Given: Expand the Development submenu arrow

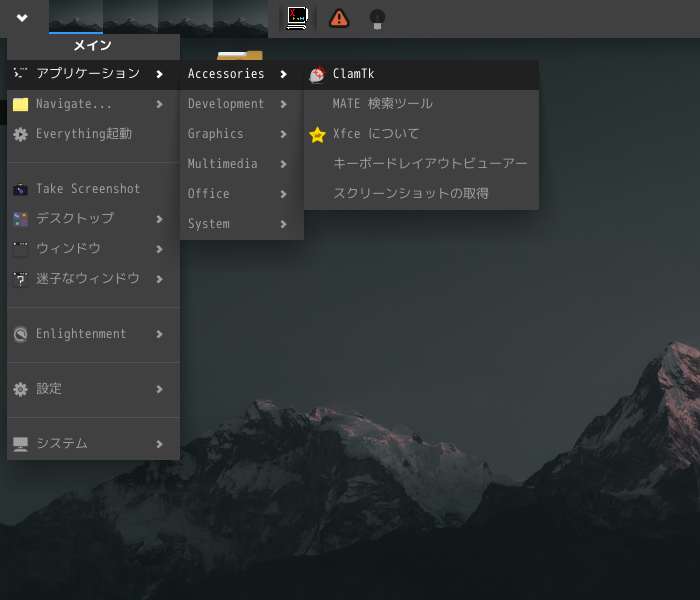Looking at the screenshot, I should tap(283, 104).
